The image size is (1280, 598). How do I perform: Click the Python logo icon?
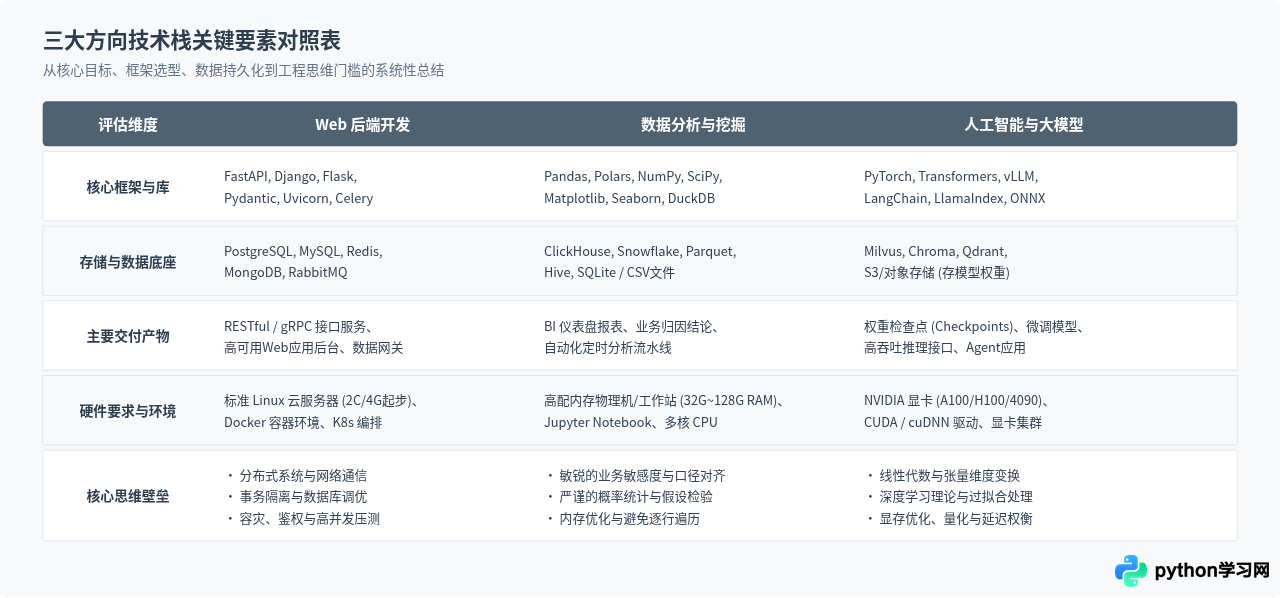pyautogui.click(x=1131, y=571)
